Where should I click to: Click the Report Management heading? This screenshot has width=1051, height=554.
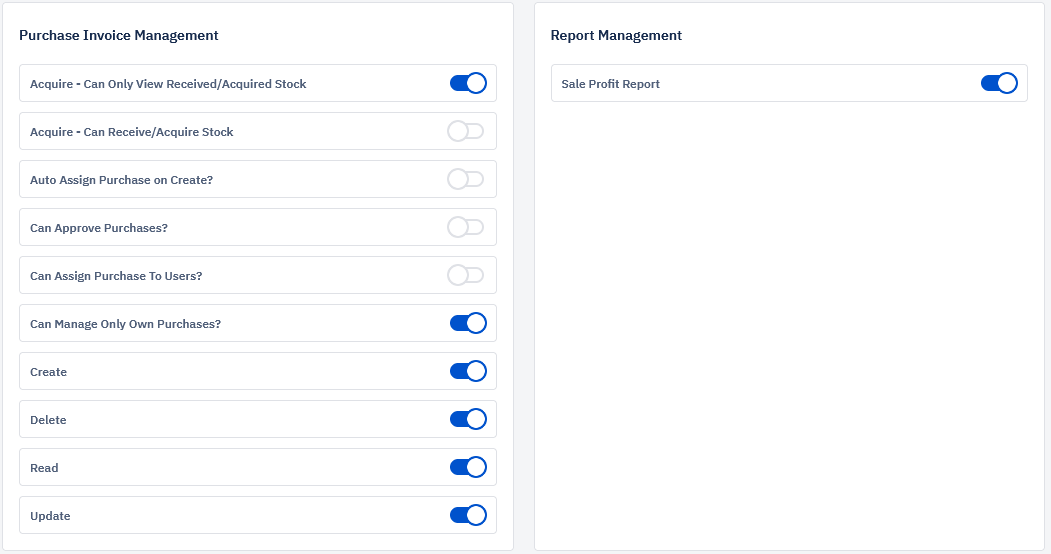click(x=616, y=35)
